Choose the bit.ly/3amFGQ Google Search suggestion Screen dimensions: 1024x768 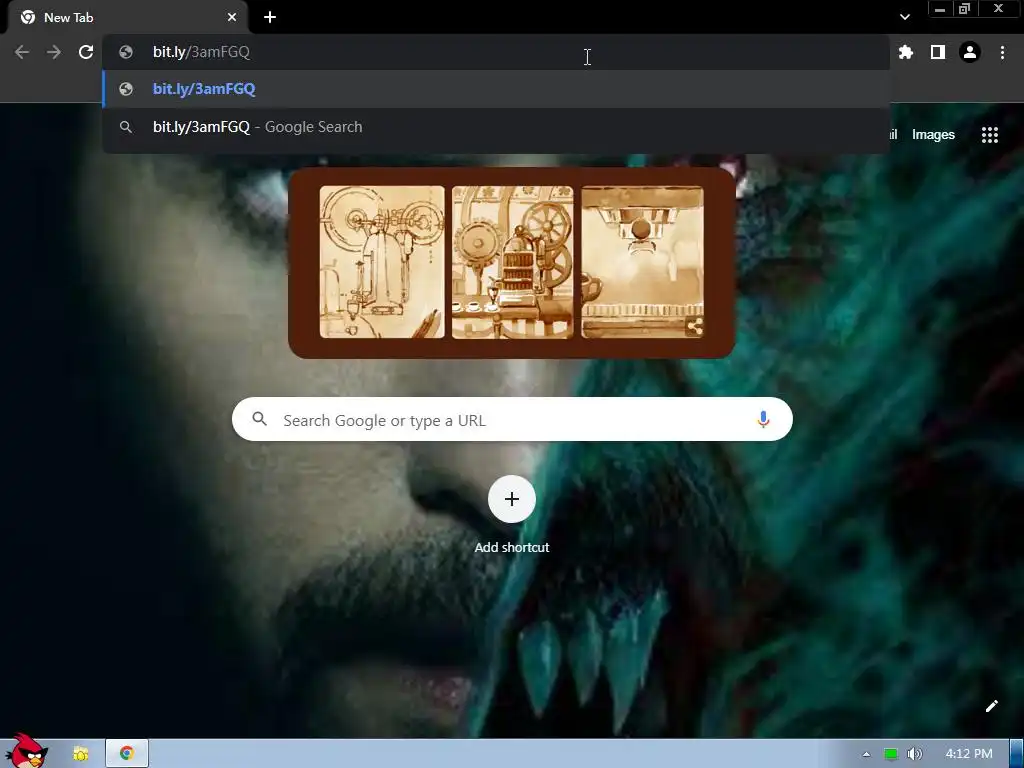click(496, 127)
